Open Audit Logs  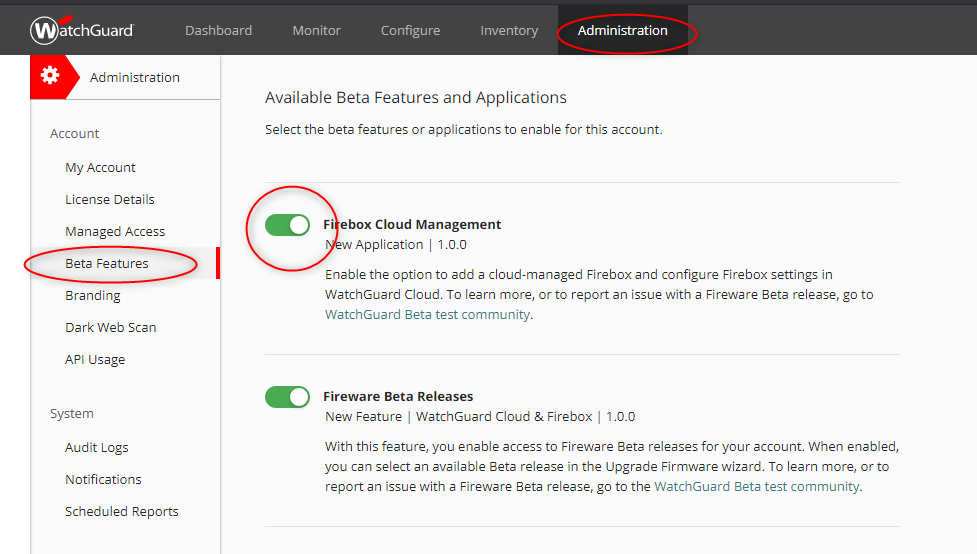tap(97, 447)
